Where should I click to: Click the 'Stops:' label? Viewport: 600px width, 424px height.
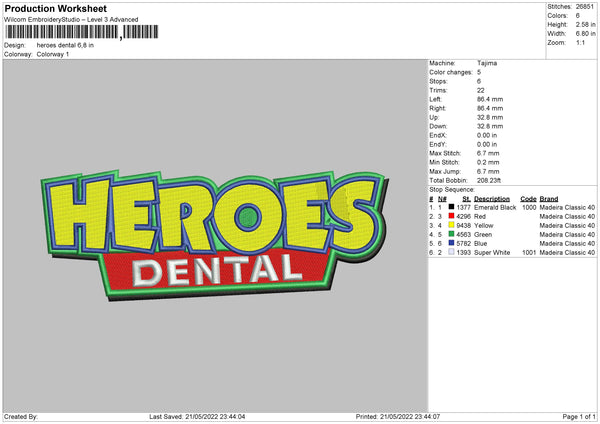pos(438,81)
